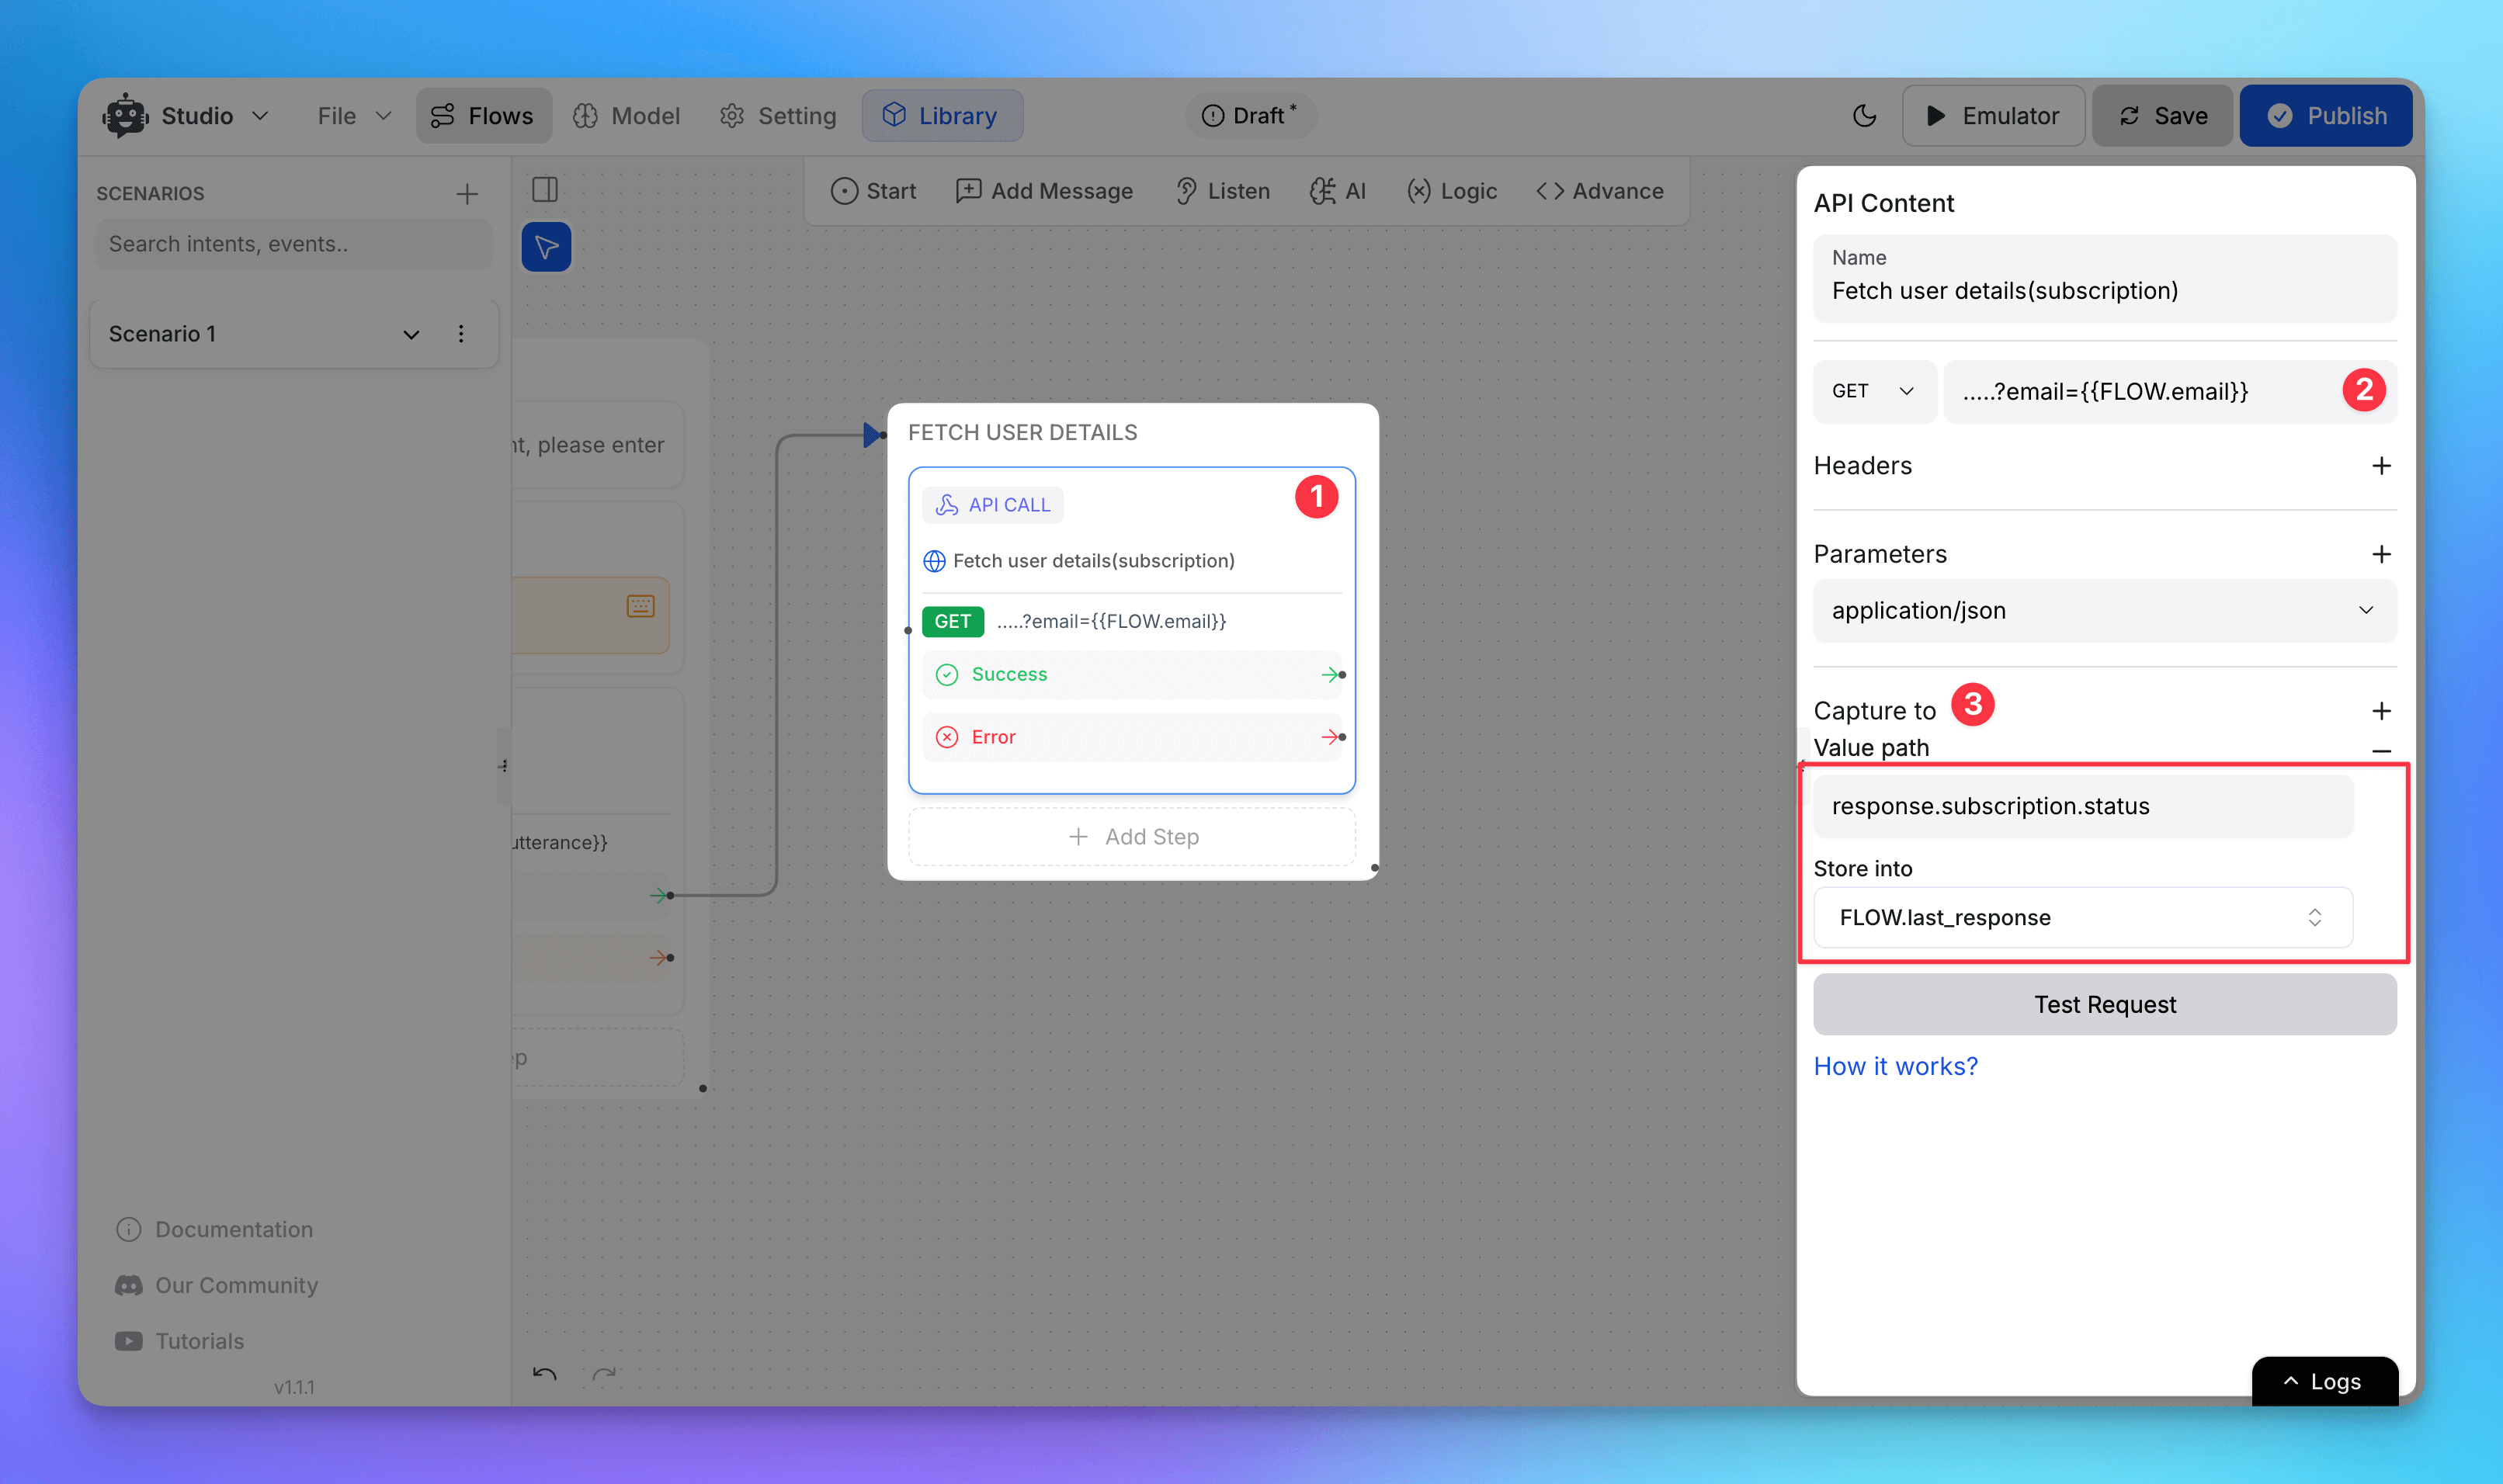Click the keyboard icon in orange block
Image resolution: width=2503 pixels, height=1484 pixels.
click(x=640, y=606)
